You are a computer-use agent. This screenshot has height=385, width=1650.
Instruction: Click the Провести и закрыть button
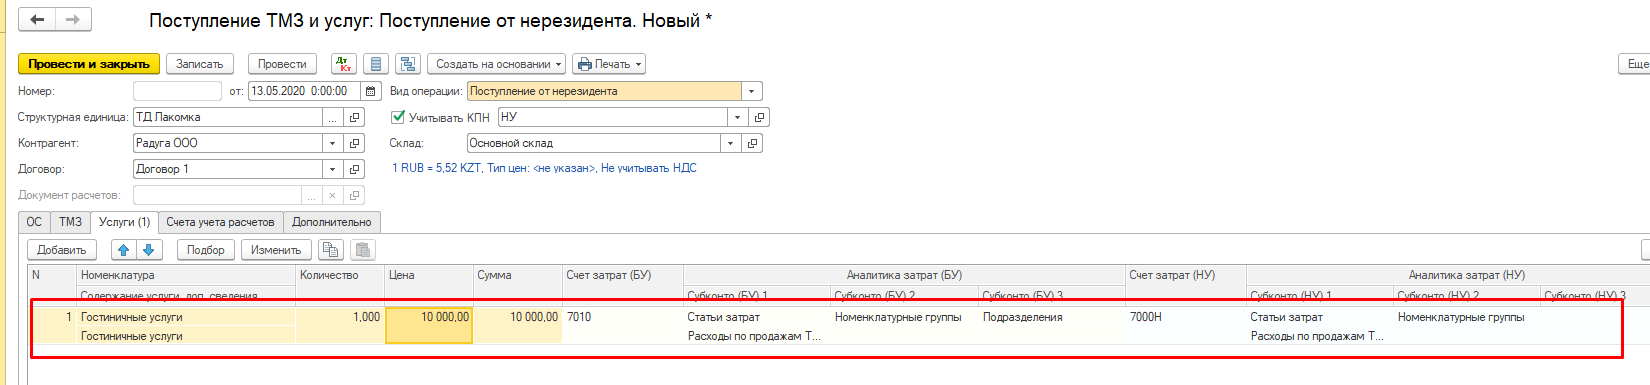click(89, 64)
